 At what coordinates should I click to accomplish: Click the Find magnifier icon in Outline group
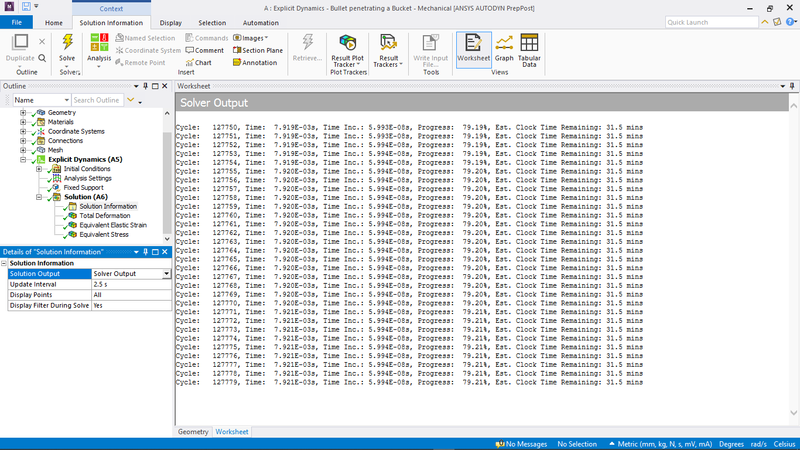point(42,58)
